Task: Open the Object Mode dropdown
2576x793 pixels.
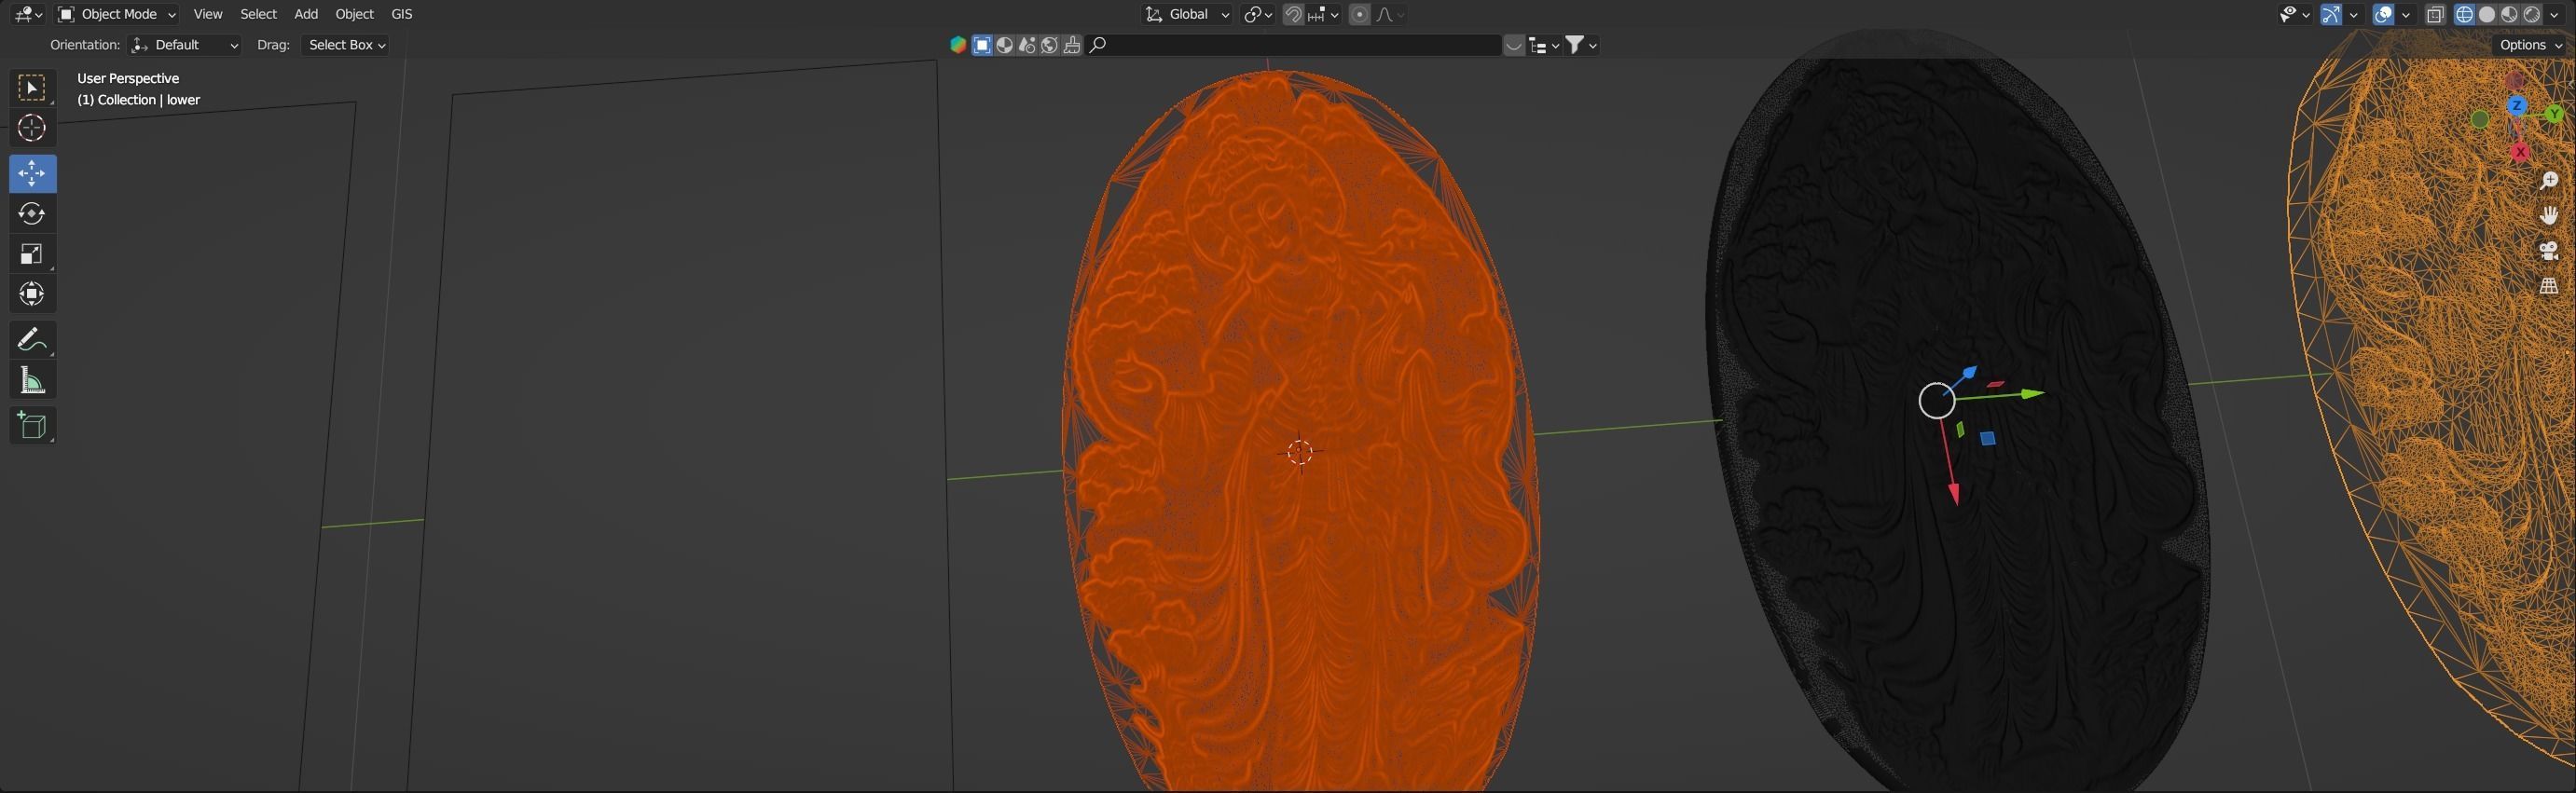Action: [116, 14]
